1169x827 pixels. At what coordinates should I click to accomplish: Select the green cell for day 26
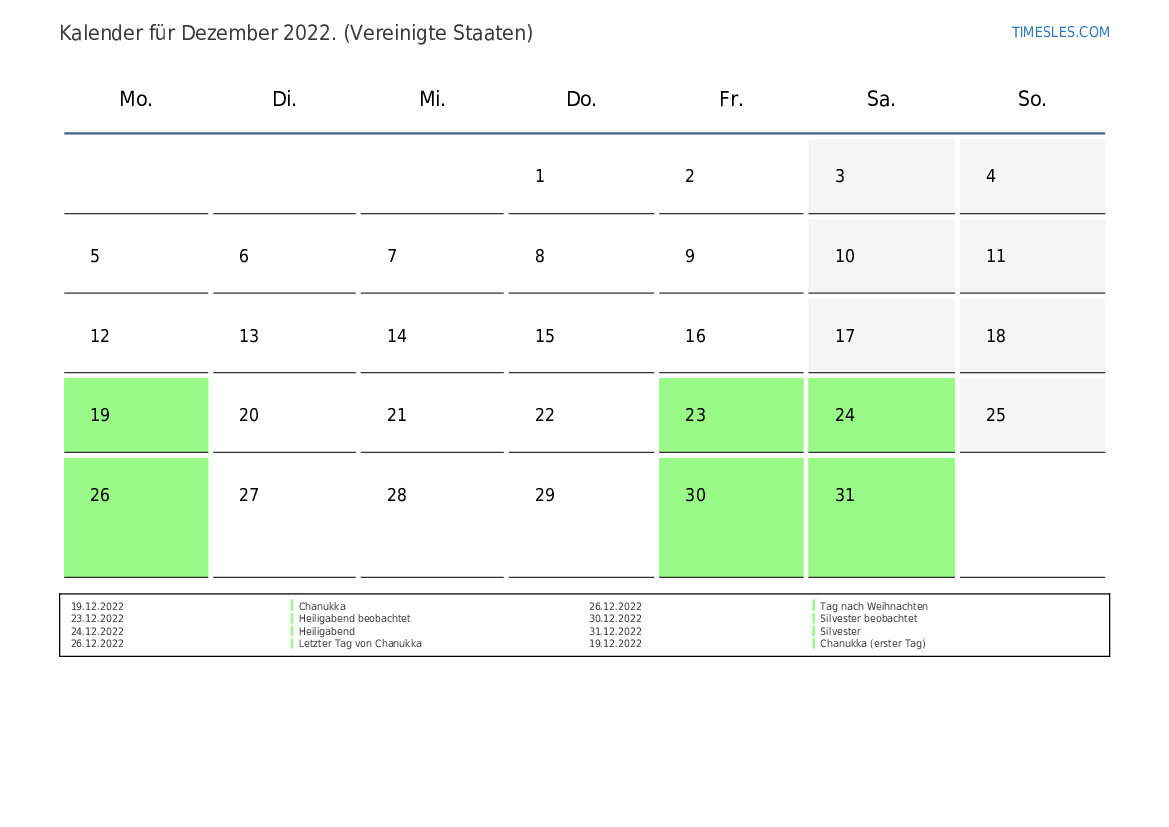pos(136,516)
